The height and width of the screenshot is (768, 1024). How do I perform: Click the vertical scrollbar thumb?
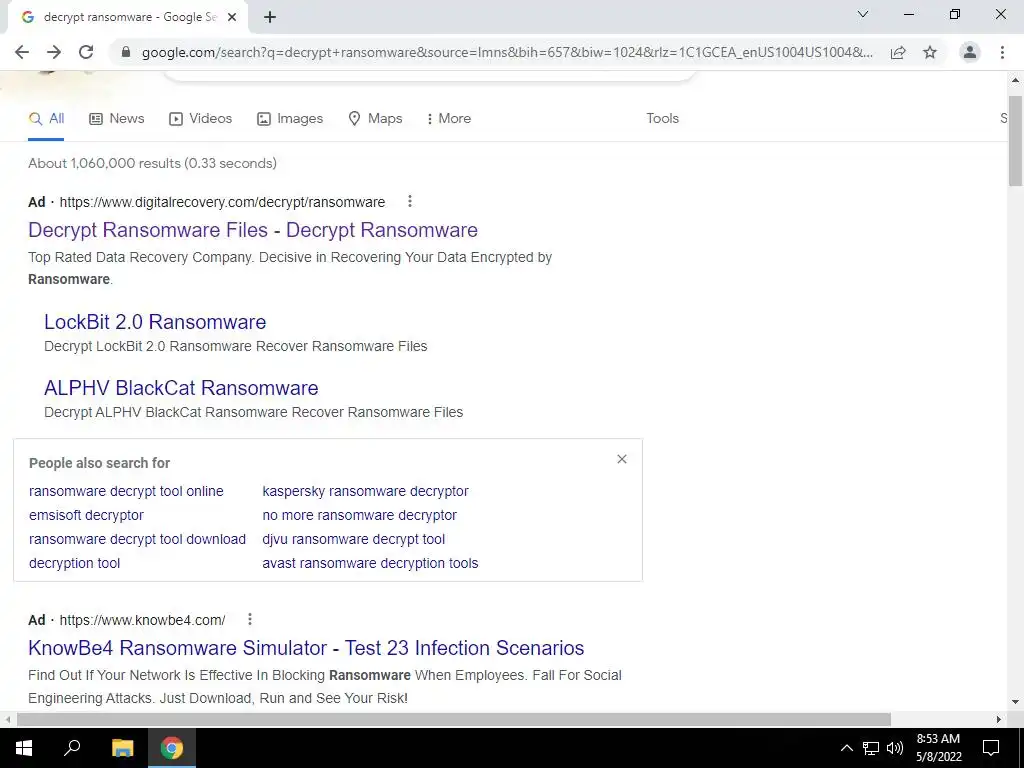tap(1015, 140)
